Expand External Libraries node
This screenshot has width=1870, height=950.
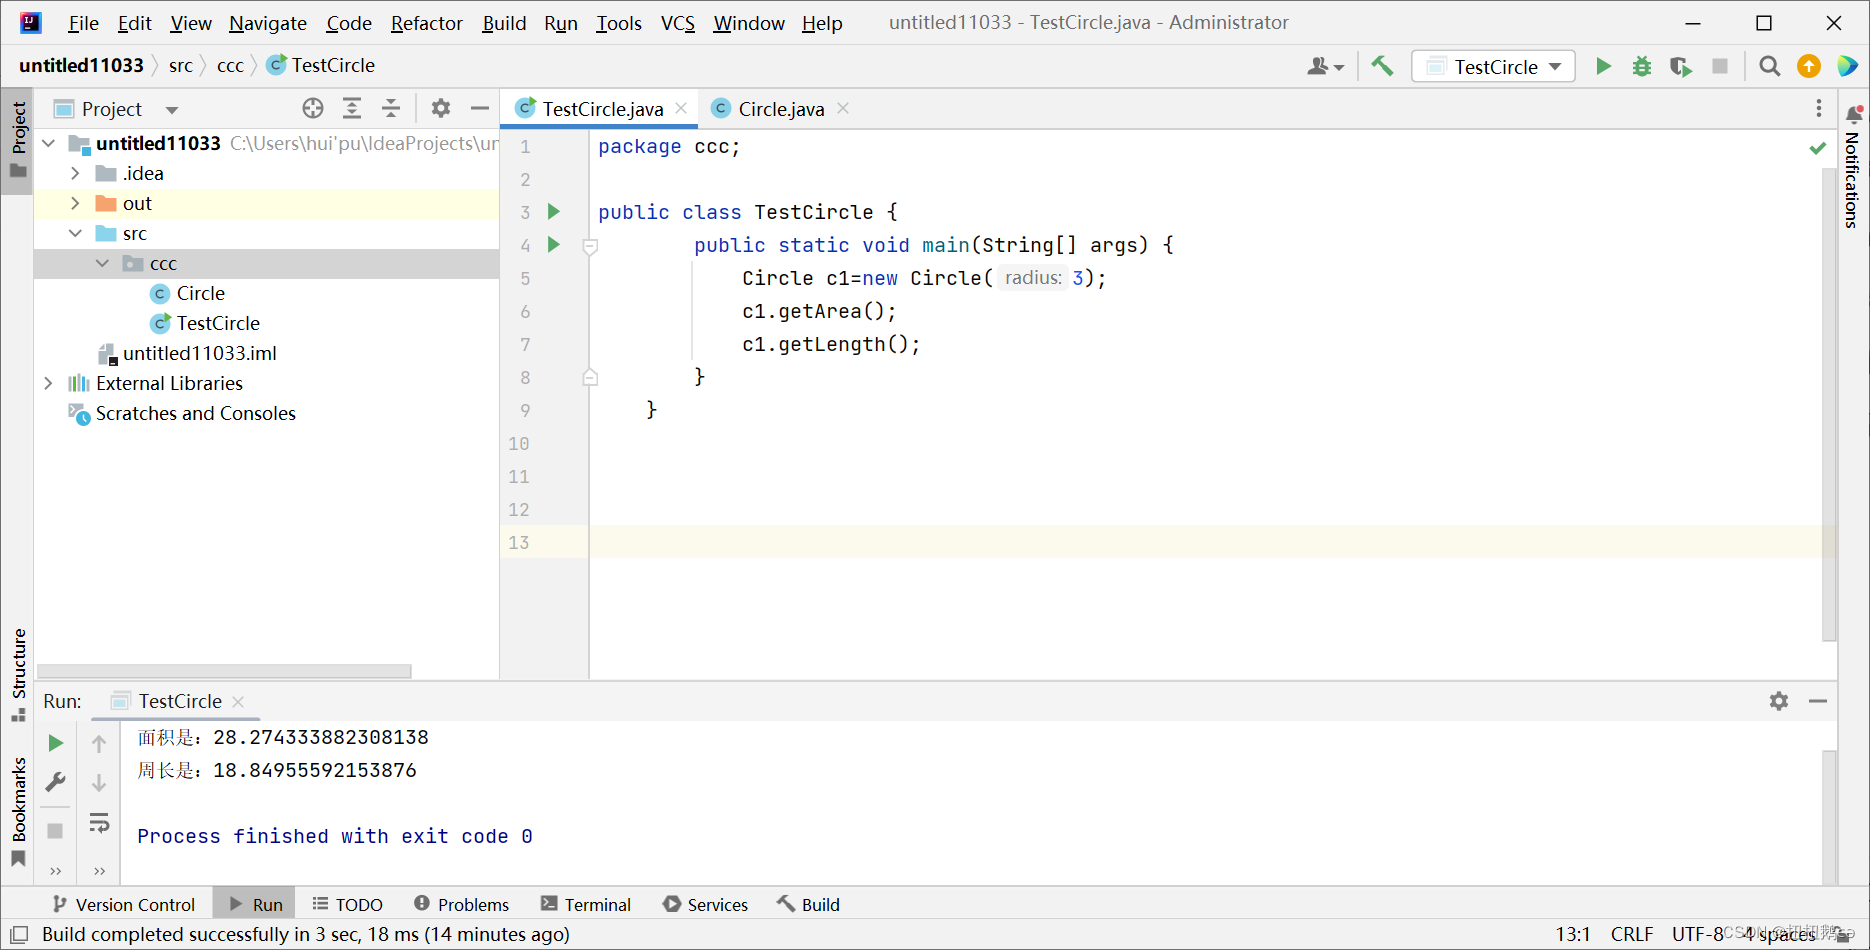pyautogui.click(x=49, y=383)
